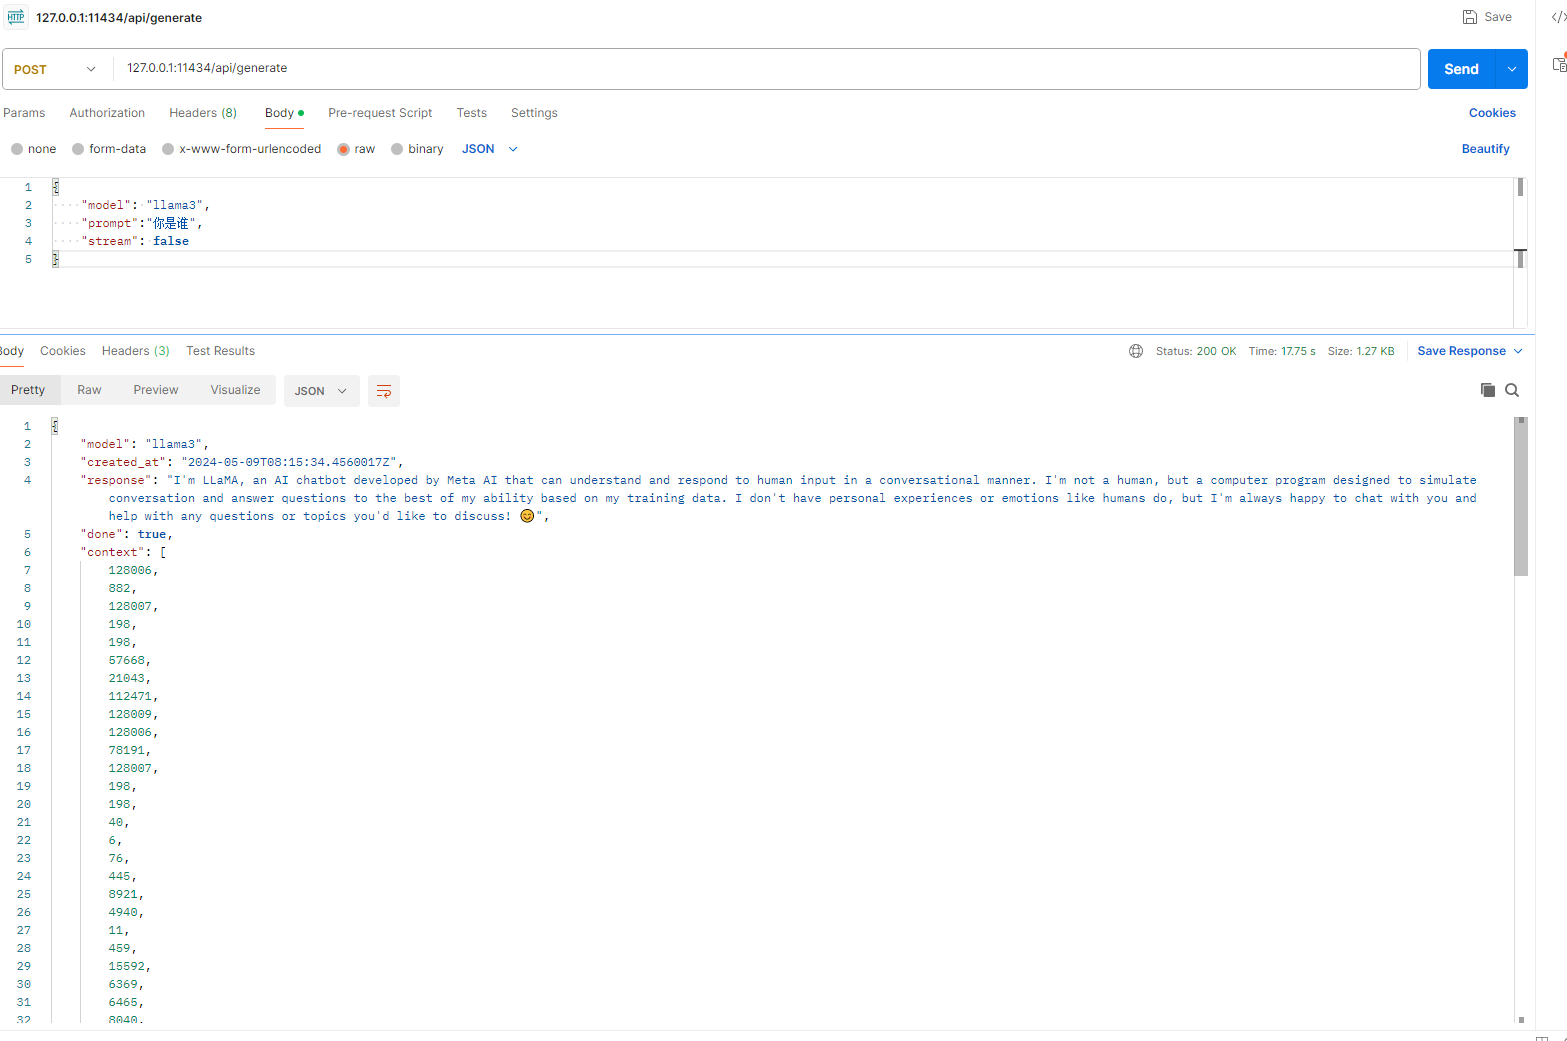The image size is (1567, 1041).
Task: Switch to the Authorization tab
Action: pos(107,113)
